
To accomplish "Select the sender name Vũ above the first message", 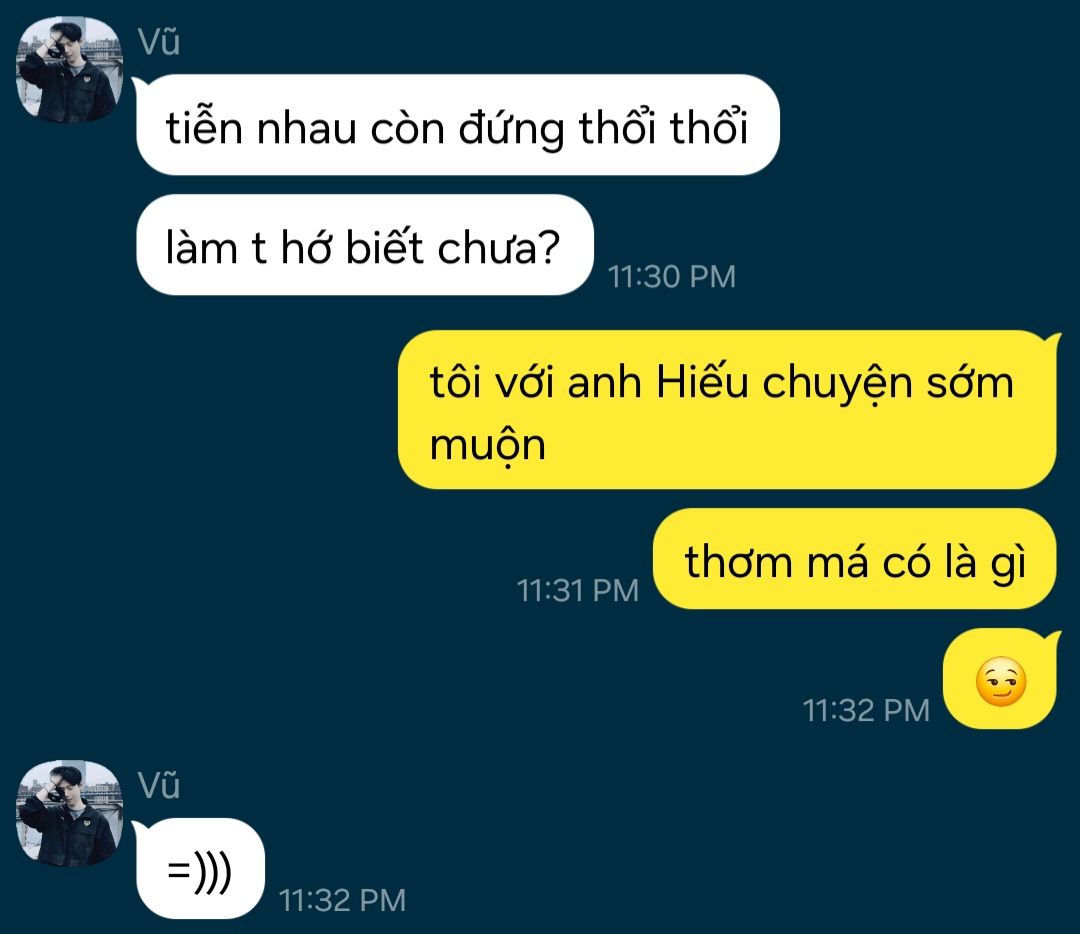I will coord(159,41).
